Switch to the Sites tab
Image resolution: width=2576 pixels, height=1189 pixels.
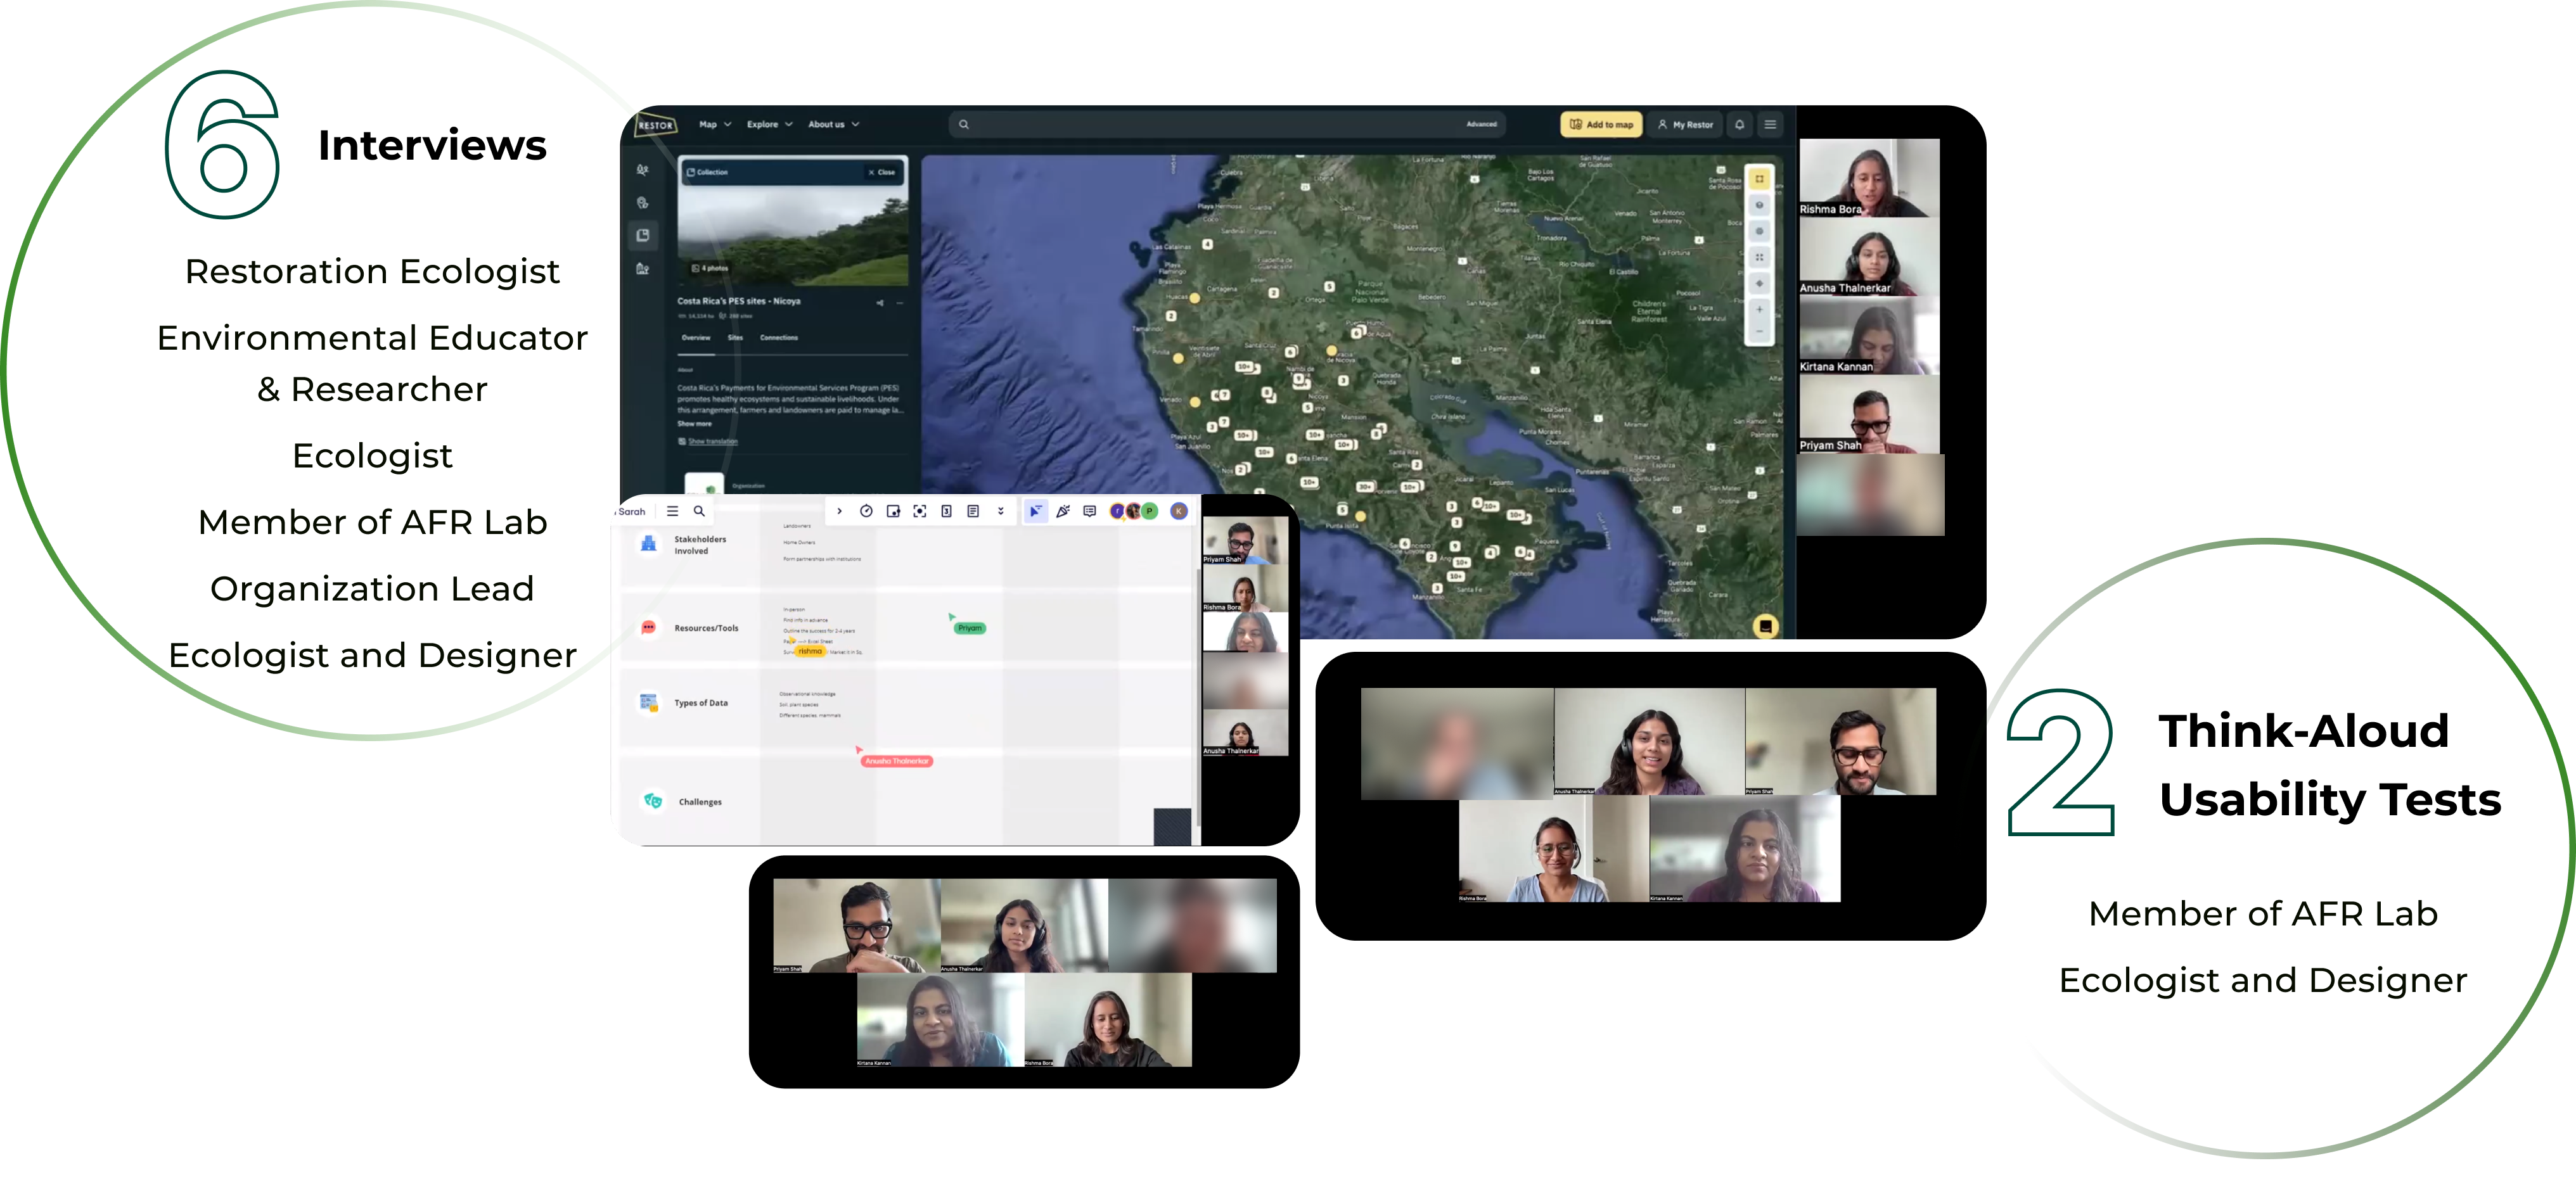click(735, 338)
